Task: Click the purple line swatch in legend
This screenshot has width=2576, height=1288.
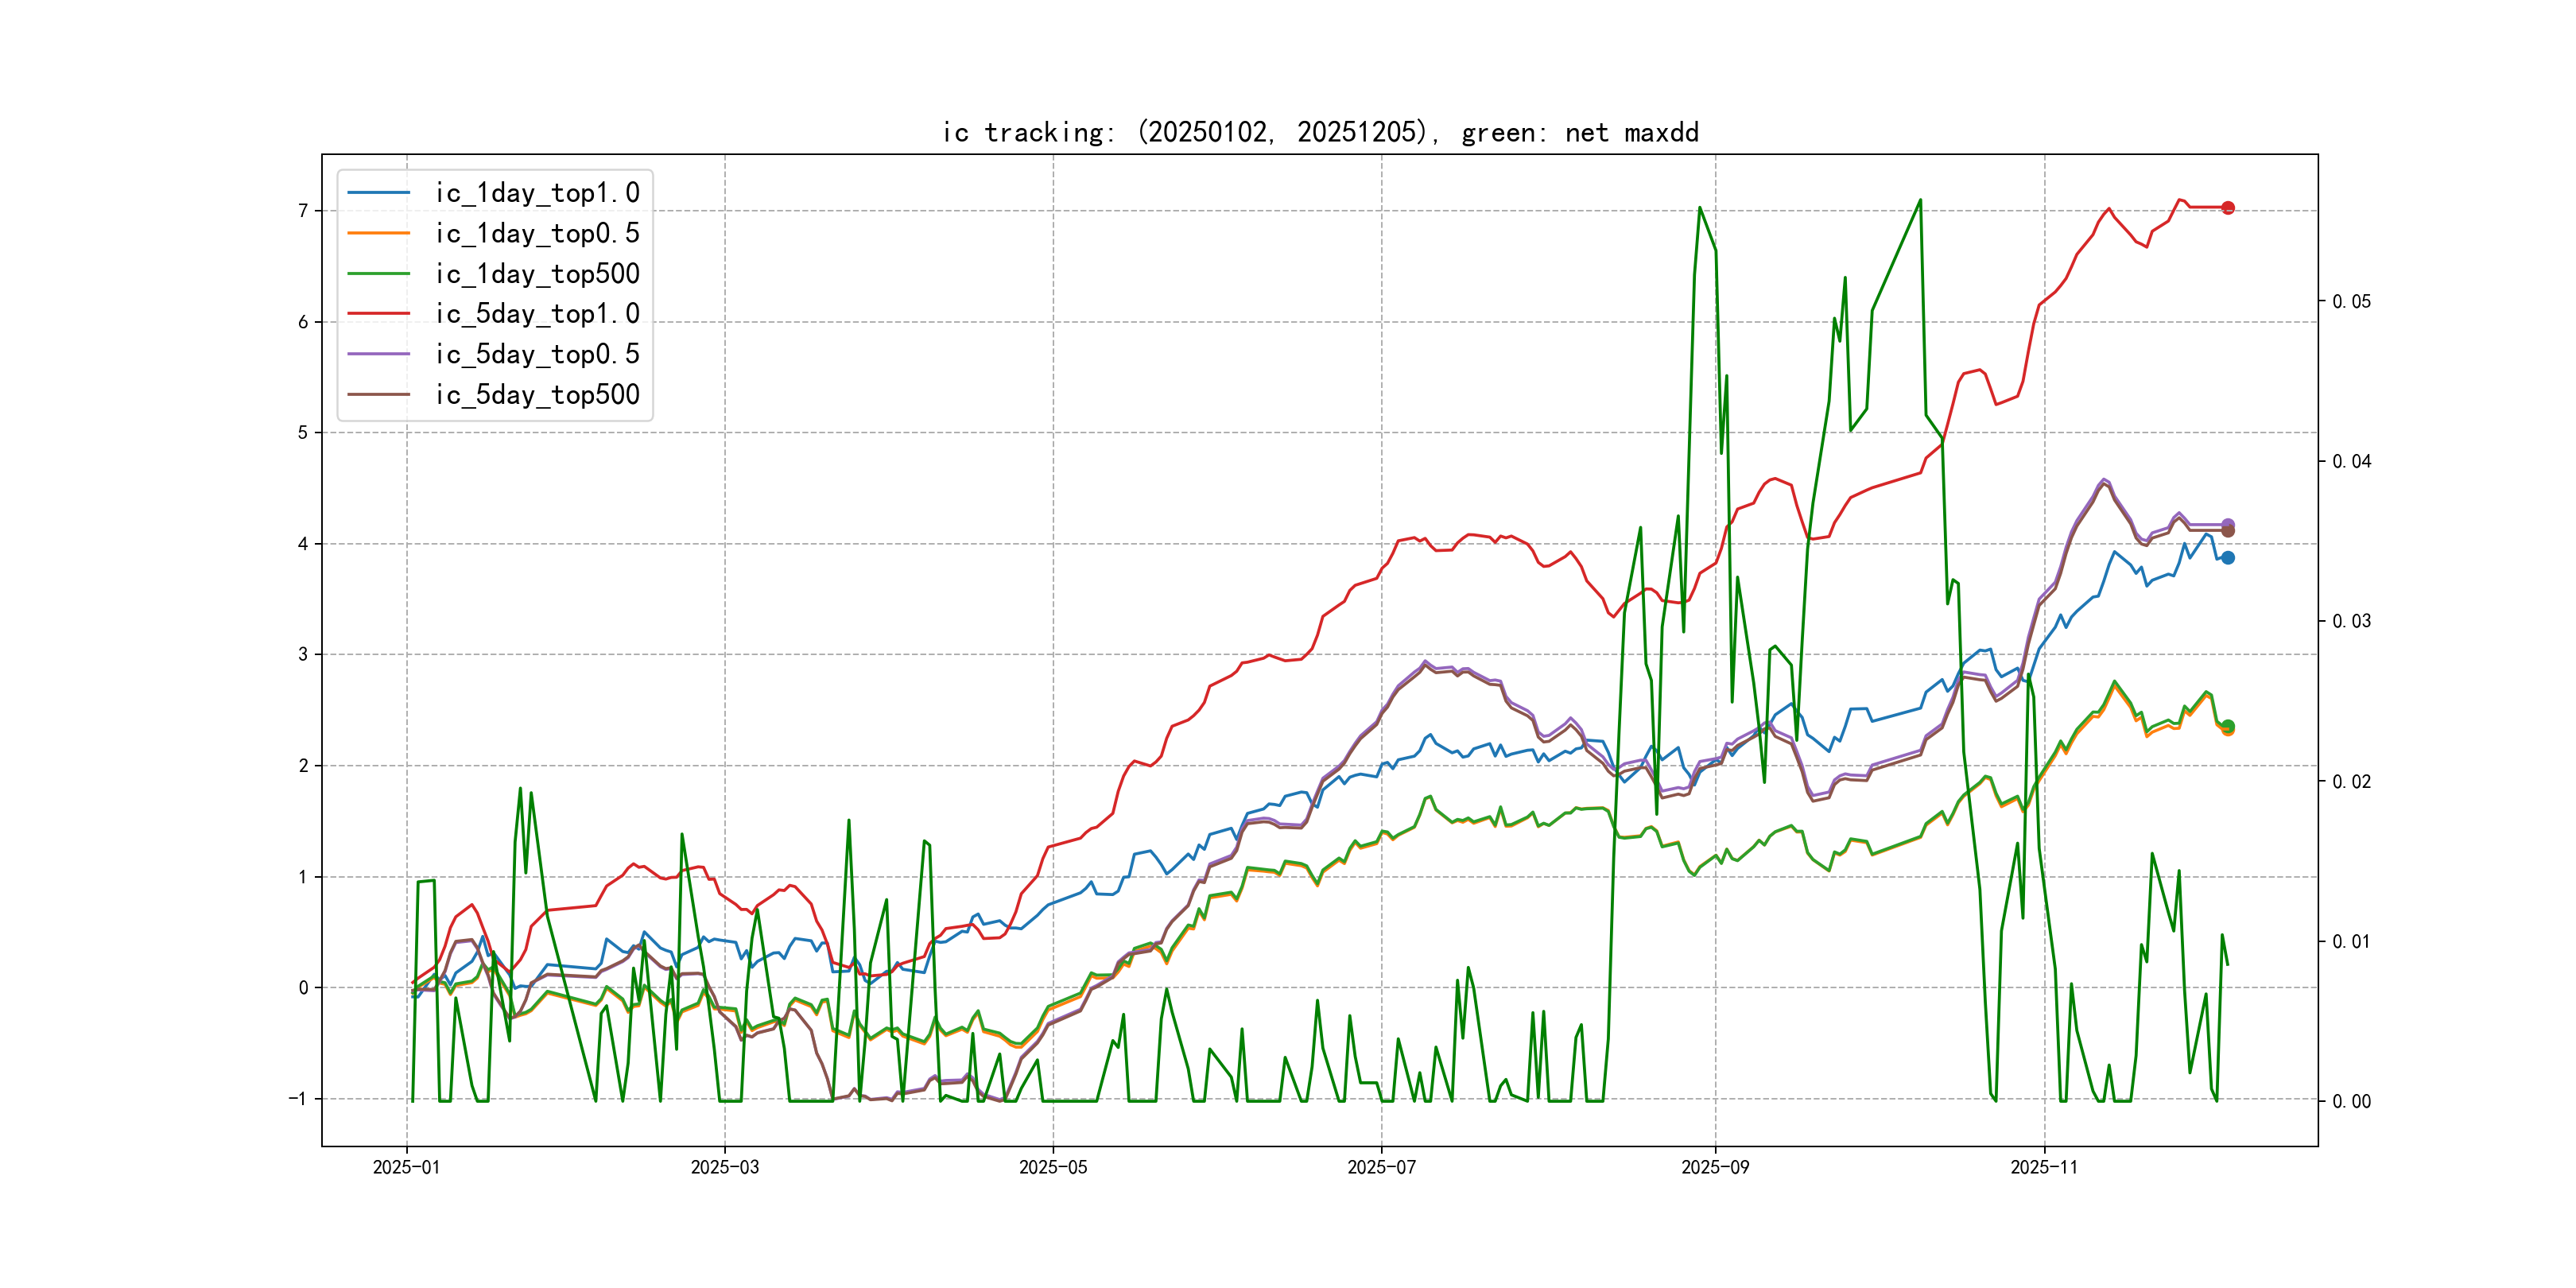Action: point(379,354)
